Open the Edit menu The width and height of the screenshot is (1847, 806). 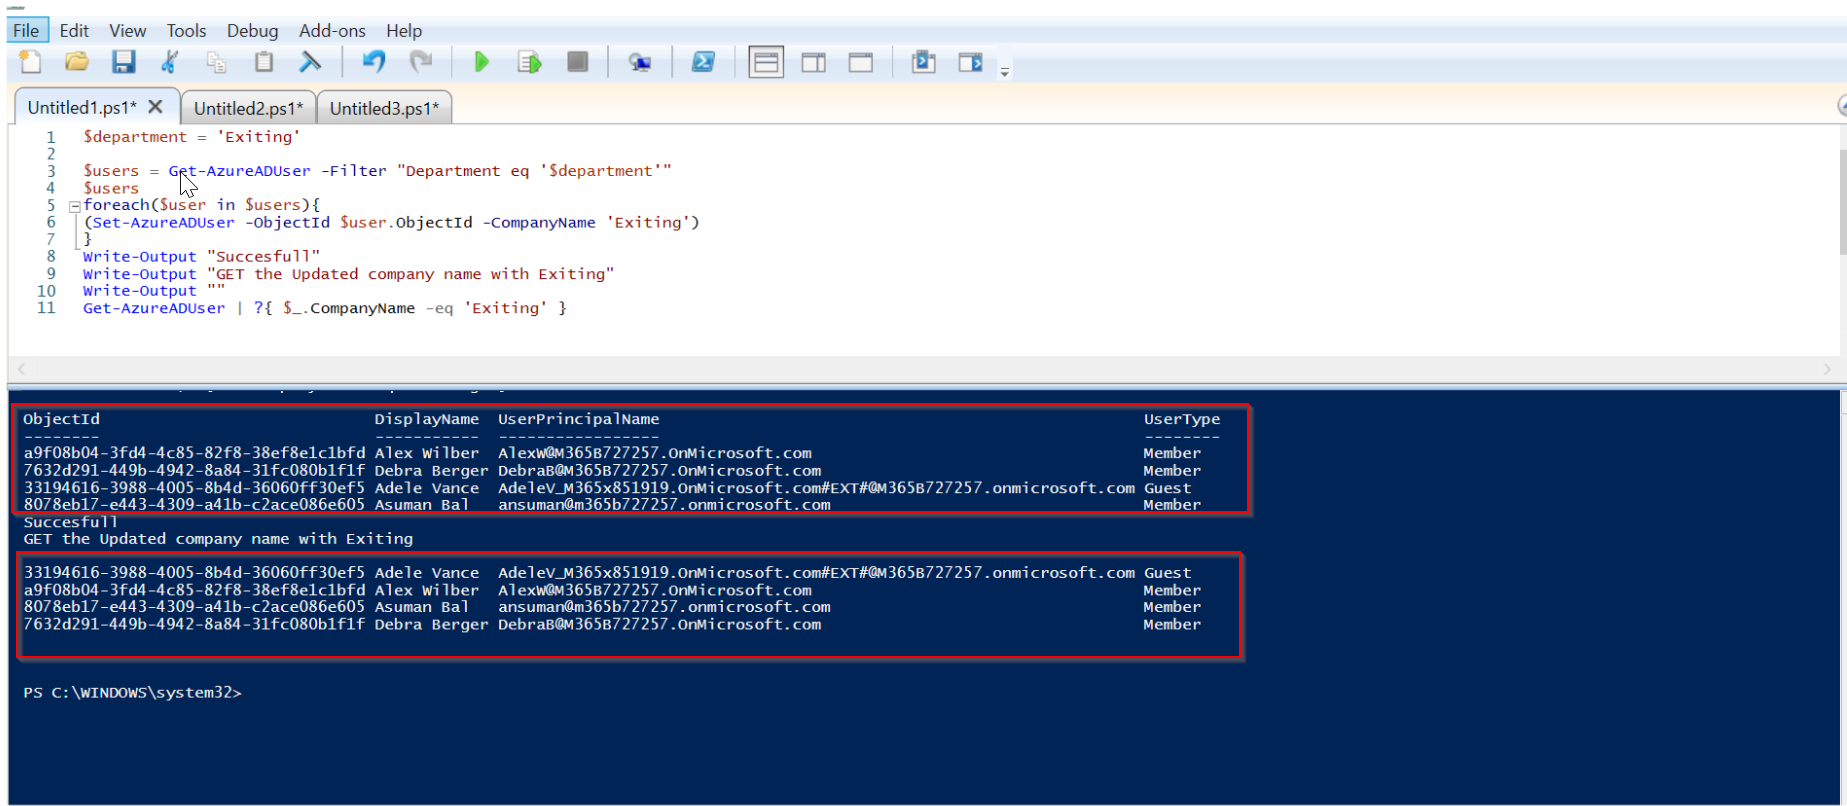pyautogui.click(x=74, y=31)
